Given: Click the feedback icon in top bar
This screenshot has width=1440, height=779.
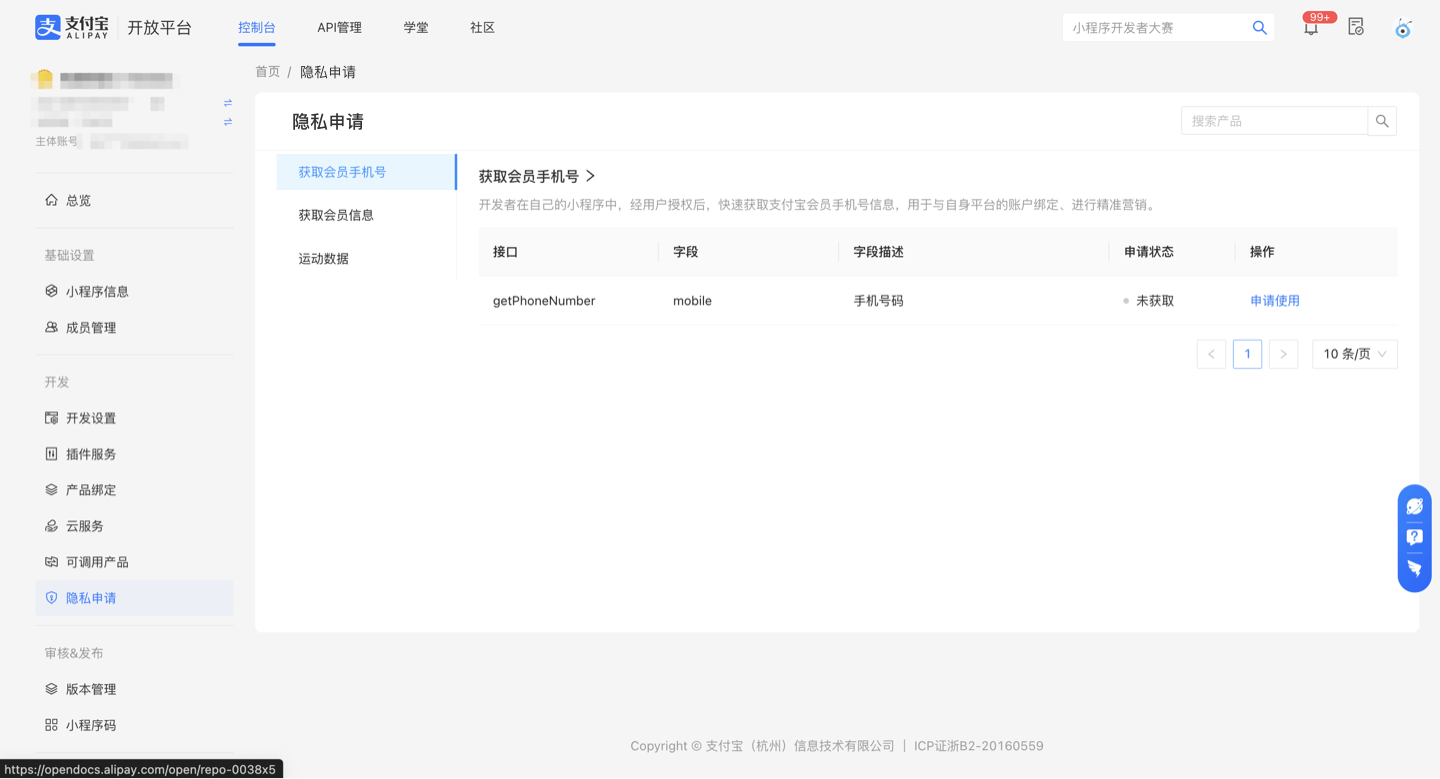Looking at the screenshot, I should pos(1356,27).
